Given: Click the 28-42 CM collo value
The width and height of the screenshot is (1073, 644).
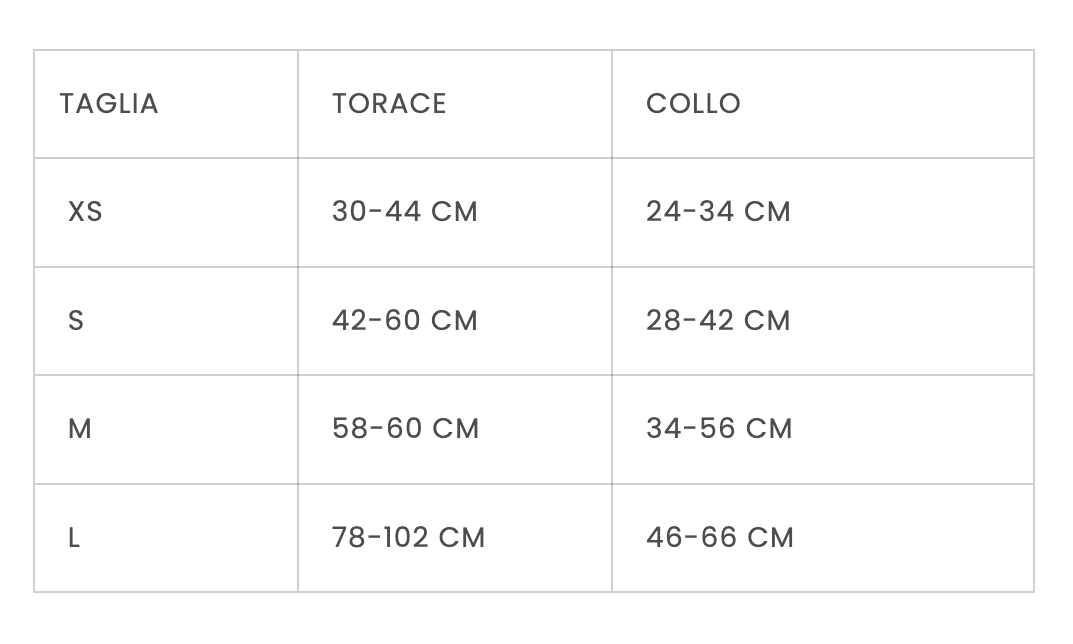Looking at the screenshot, I should (x=718, y=321).
